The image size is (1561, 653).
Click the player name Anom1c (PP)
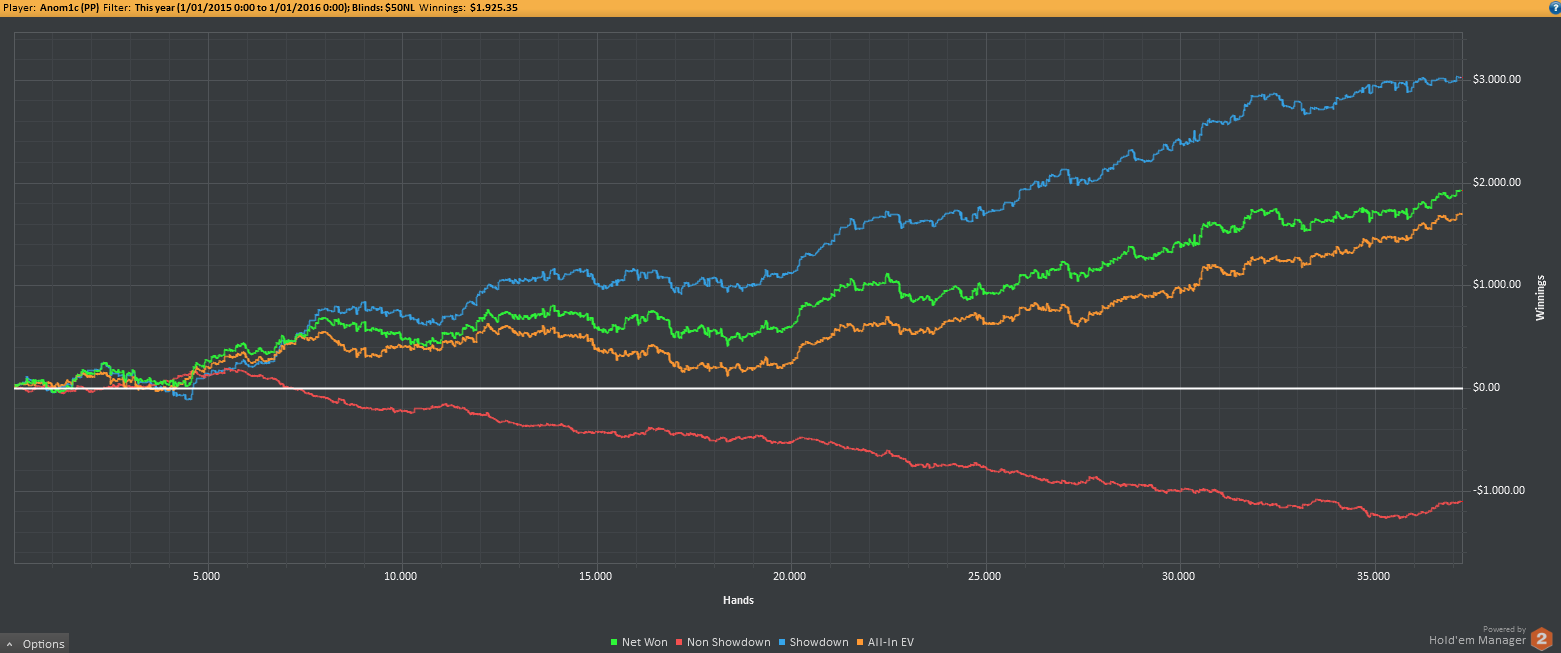tap(69, 6)
